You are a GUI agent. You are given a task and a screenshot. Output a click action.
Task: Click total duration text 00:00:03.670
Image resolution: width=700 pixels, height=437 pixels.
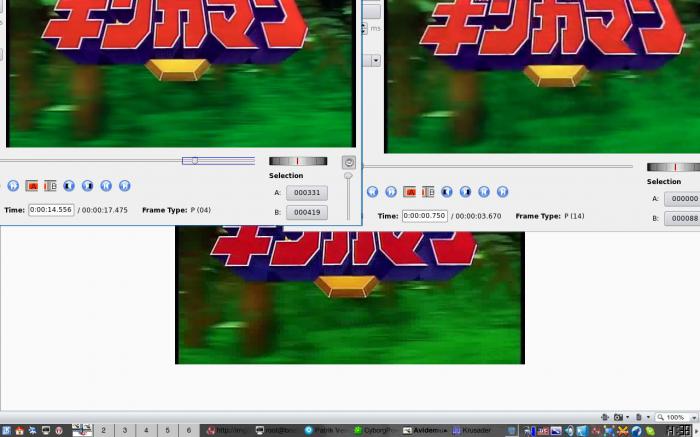[x=478, y=216]
